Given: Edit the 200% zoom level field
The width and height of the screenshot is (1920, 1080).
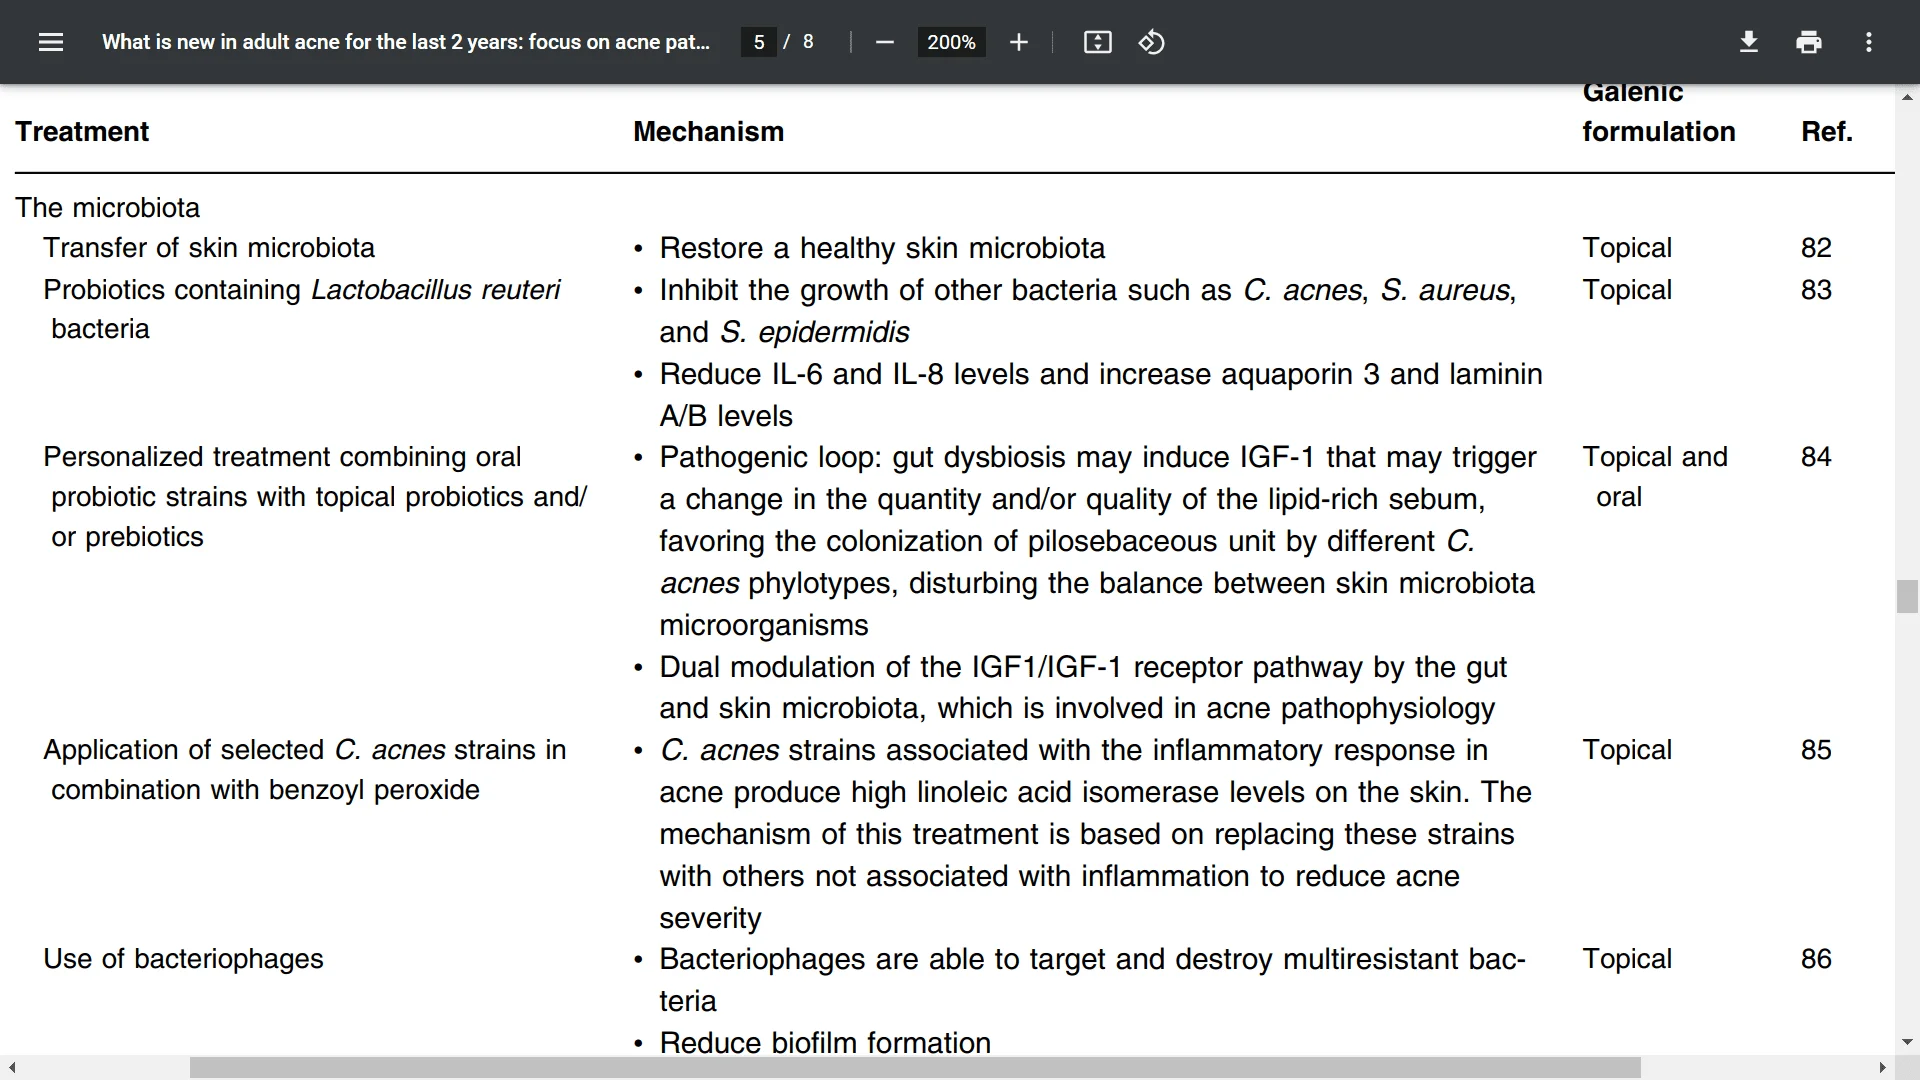Looking at the screenshot, I should click(x=951, y=42).
